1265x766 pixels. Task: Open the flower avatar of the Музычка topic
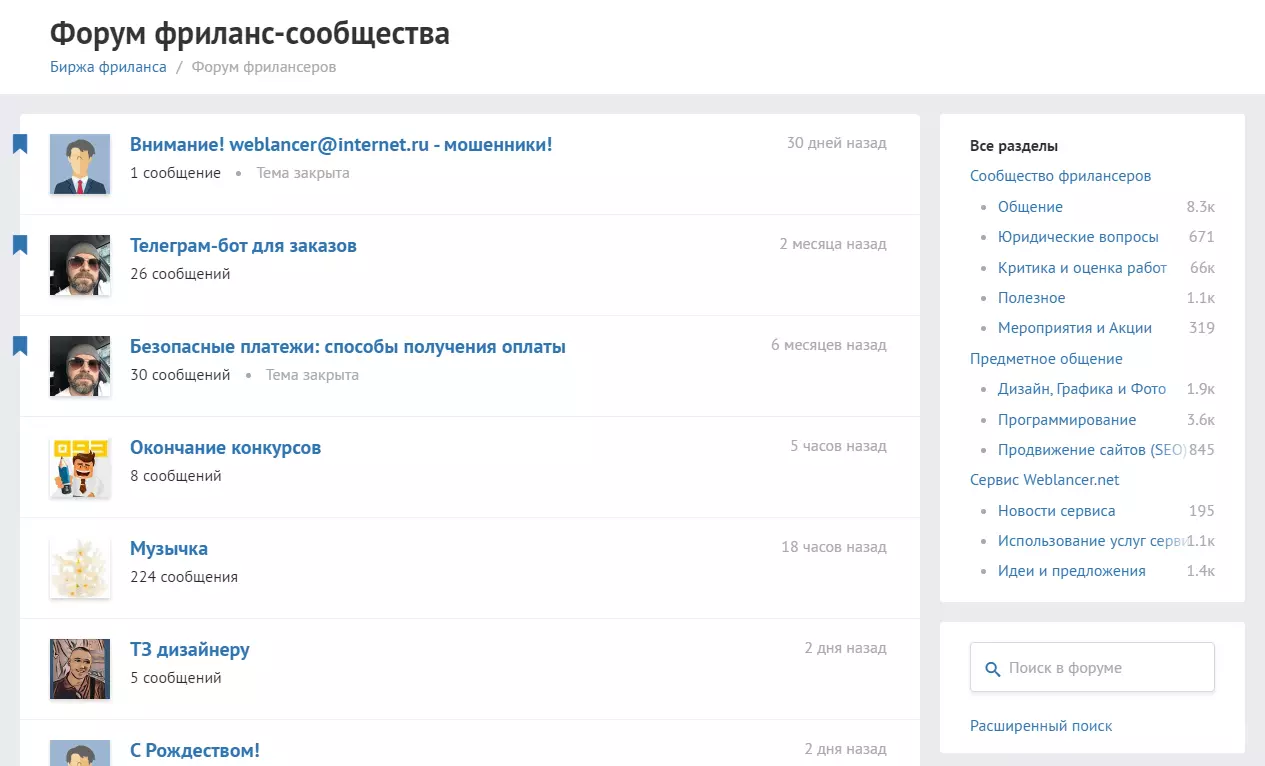[80, 568]
